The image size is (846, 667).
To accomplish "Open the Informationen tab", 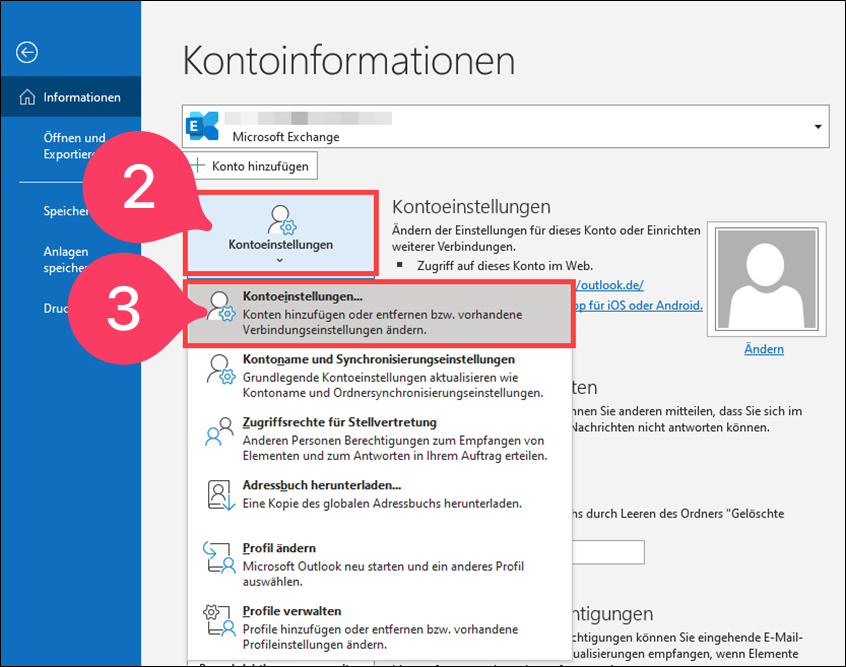I will point(71,97).
